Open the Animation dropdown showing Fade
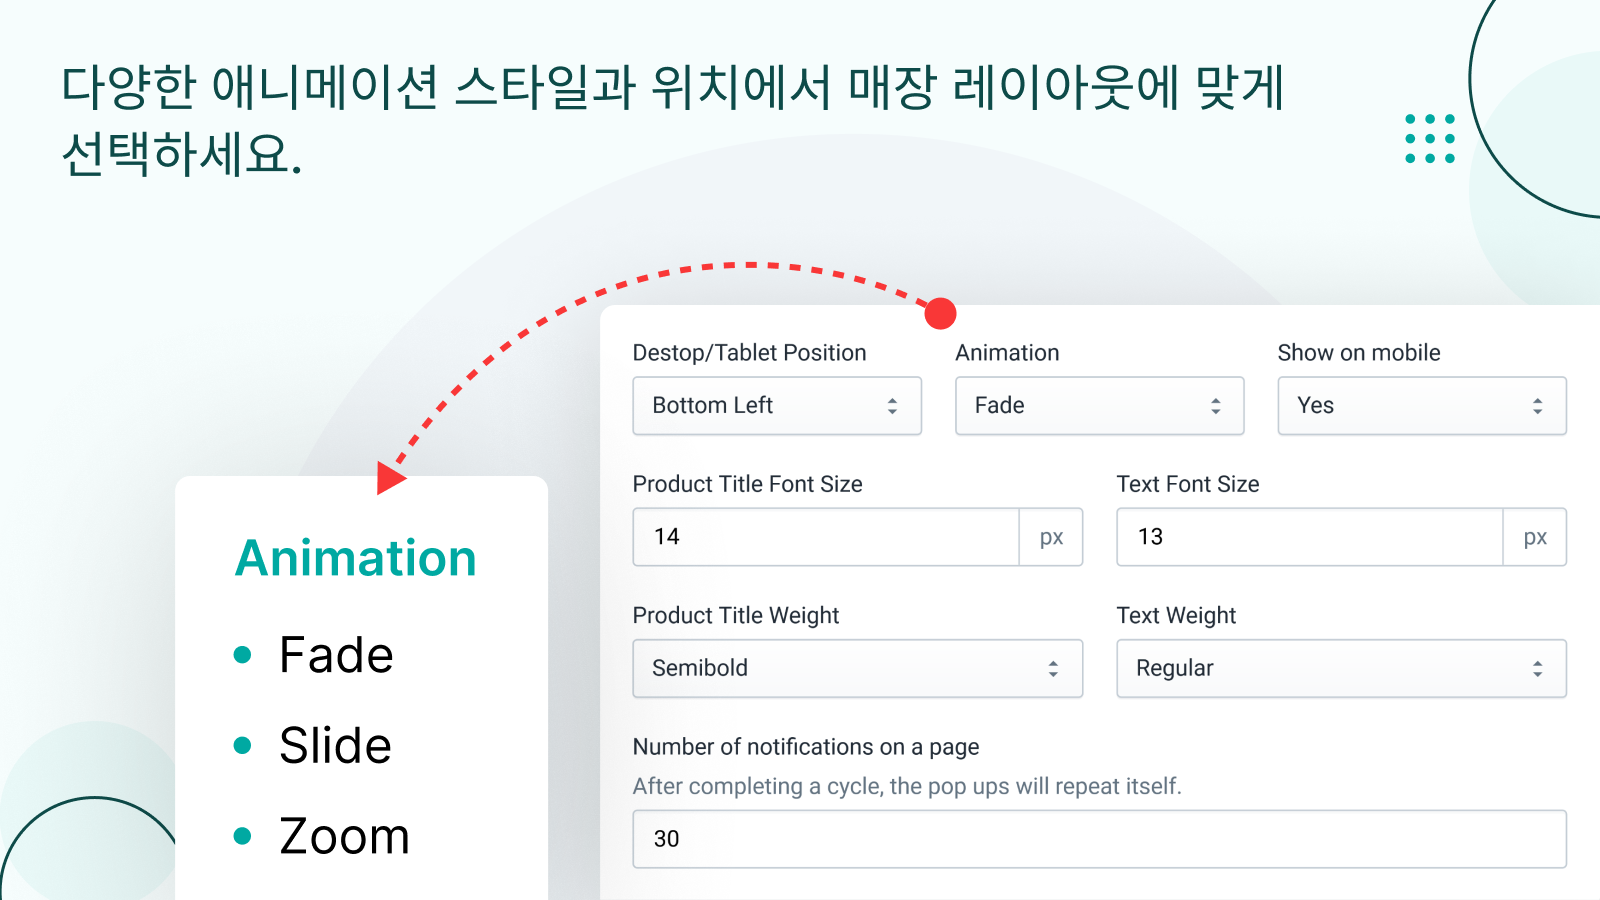 [1099, 406]
